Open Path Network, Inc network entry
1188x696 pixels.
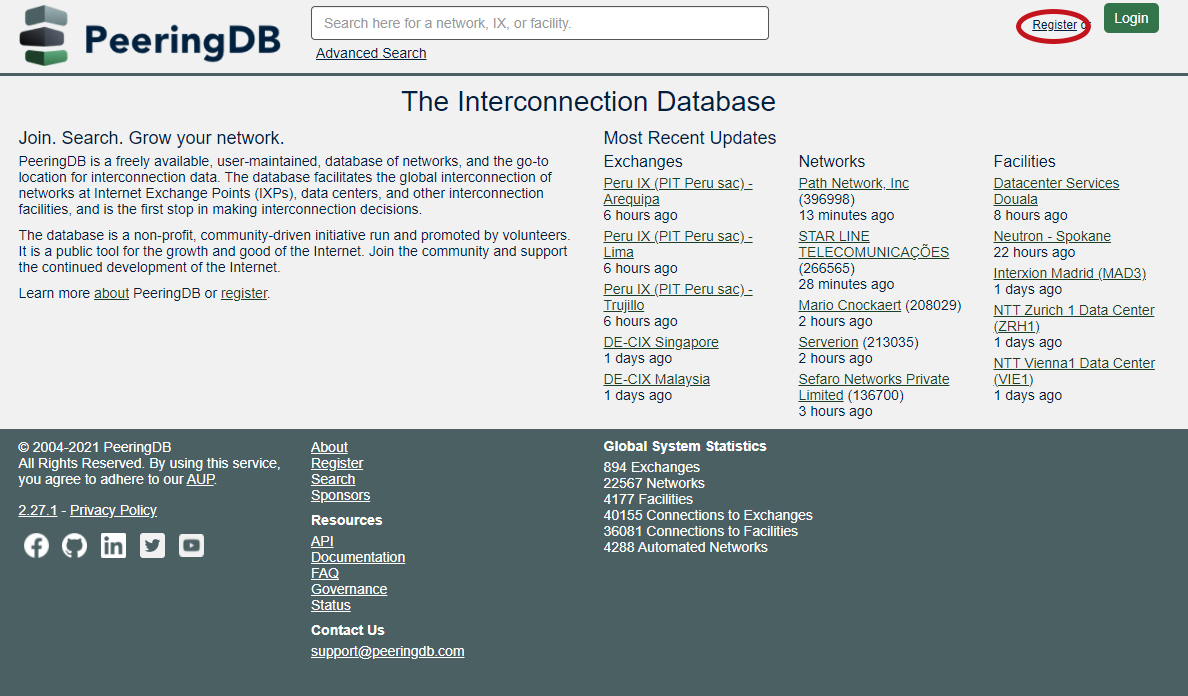coord(853,183)
